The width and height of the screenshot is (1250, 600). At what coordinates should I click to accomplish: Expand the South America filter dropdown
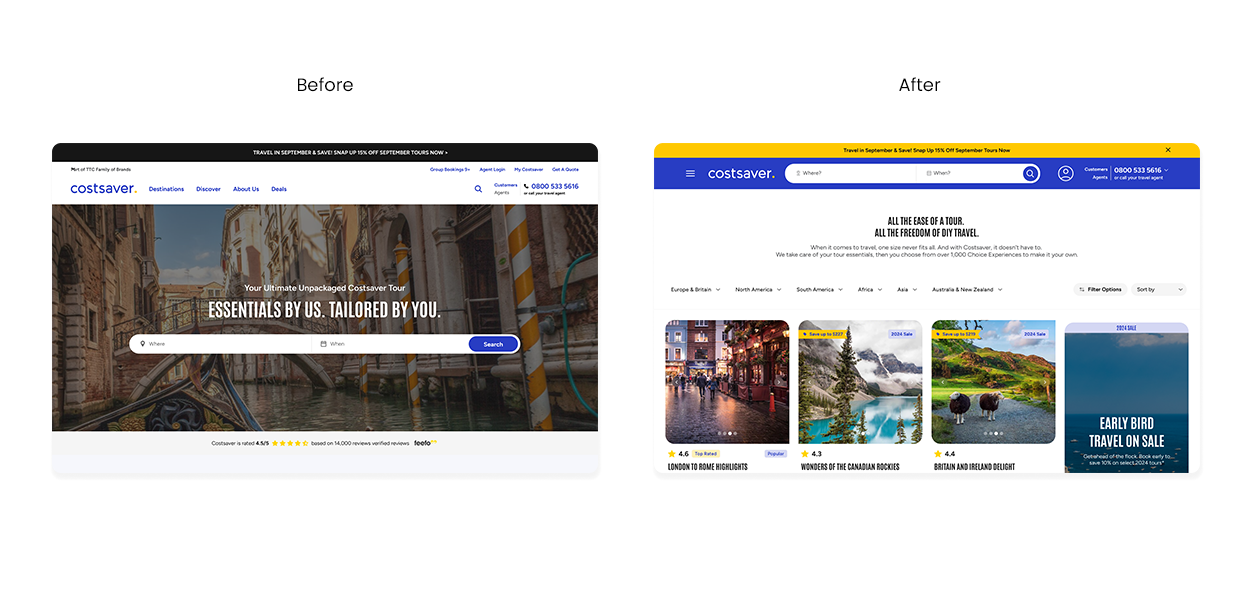click(x=819, y=290)
